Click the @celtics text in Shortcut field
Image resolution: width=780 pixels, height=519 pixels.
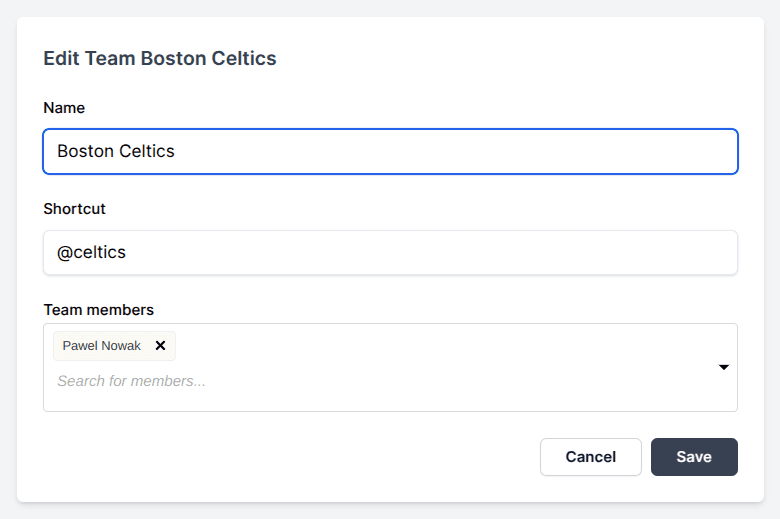click(x=91, y=253)
